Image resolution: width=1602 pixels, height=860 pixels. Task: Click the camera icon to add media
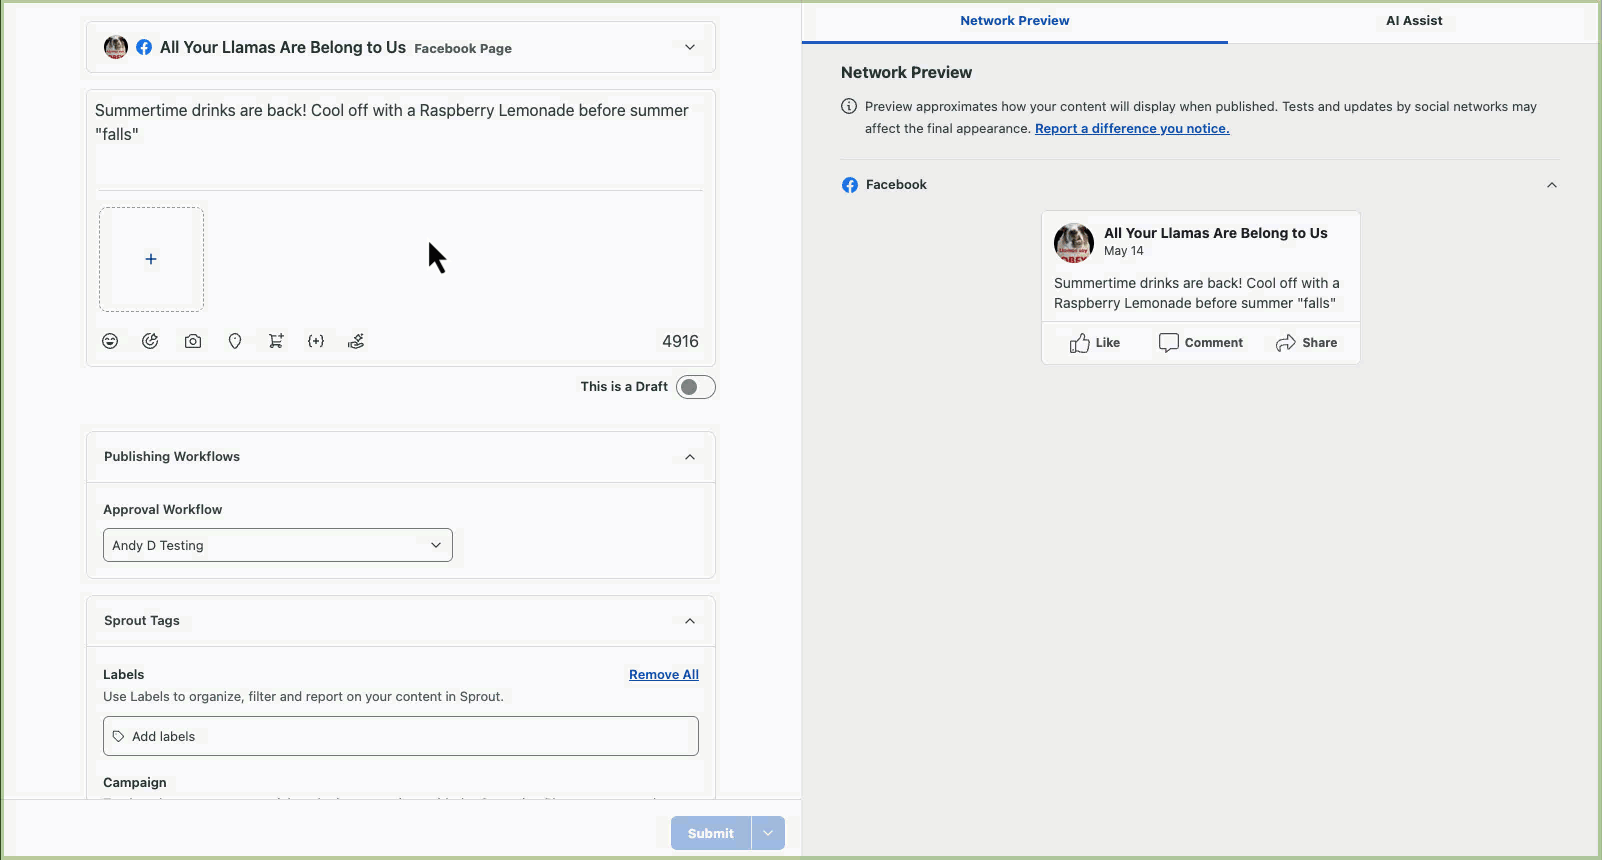193,341
